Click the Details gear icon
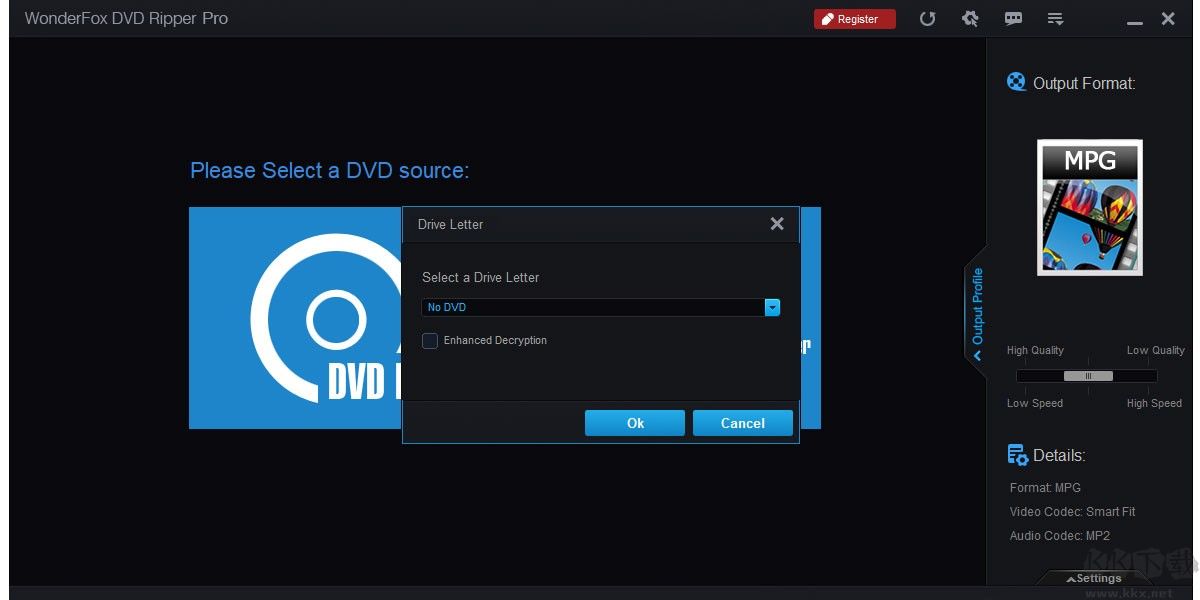Screen dimensions: 1200x600 coord(1017,455)
